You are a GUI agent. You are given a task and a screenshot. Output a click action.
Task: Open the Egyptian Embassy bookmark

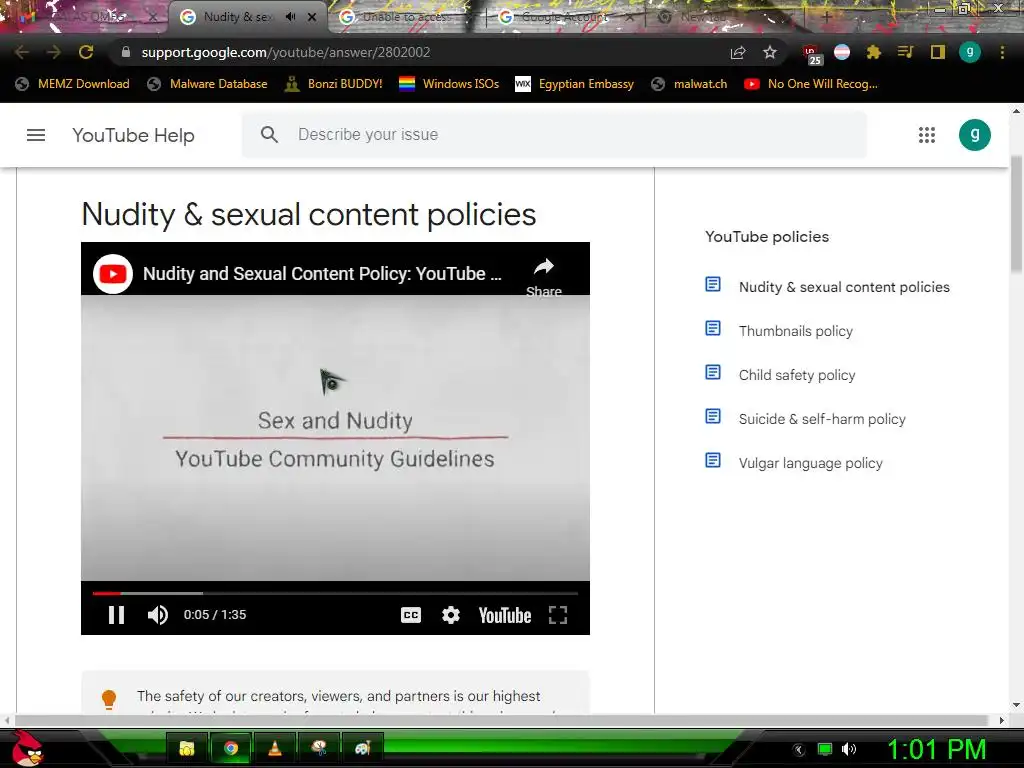575,84
